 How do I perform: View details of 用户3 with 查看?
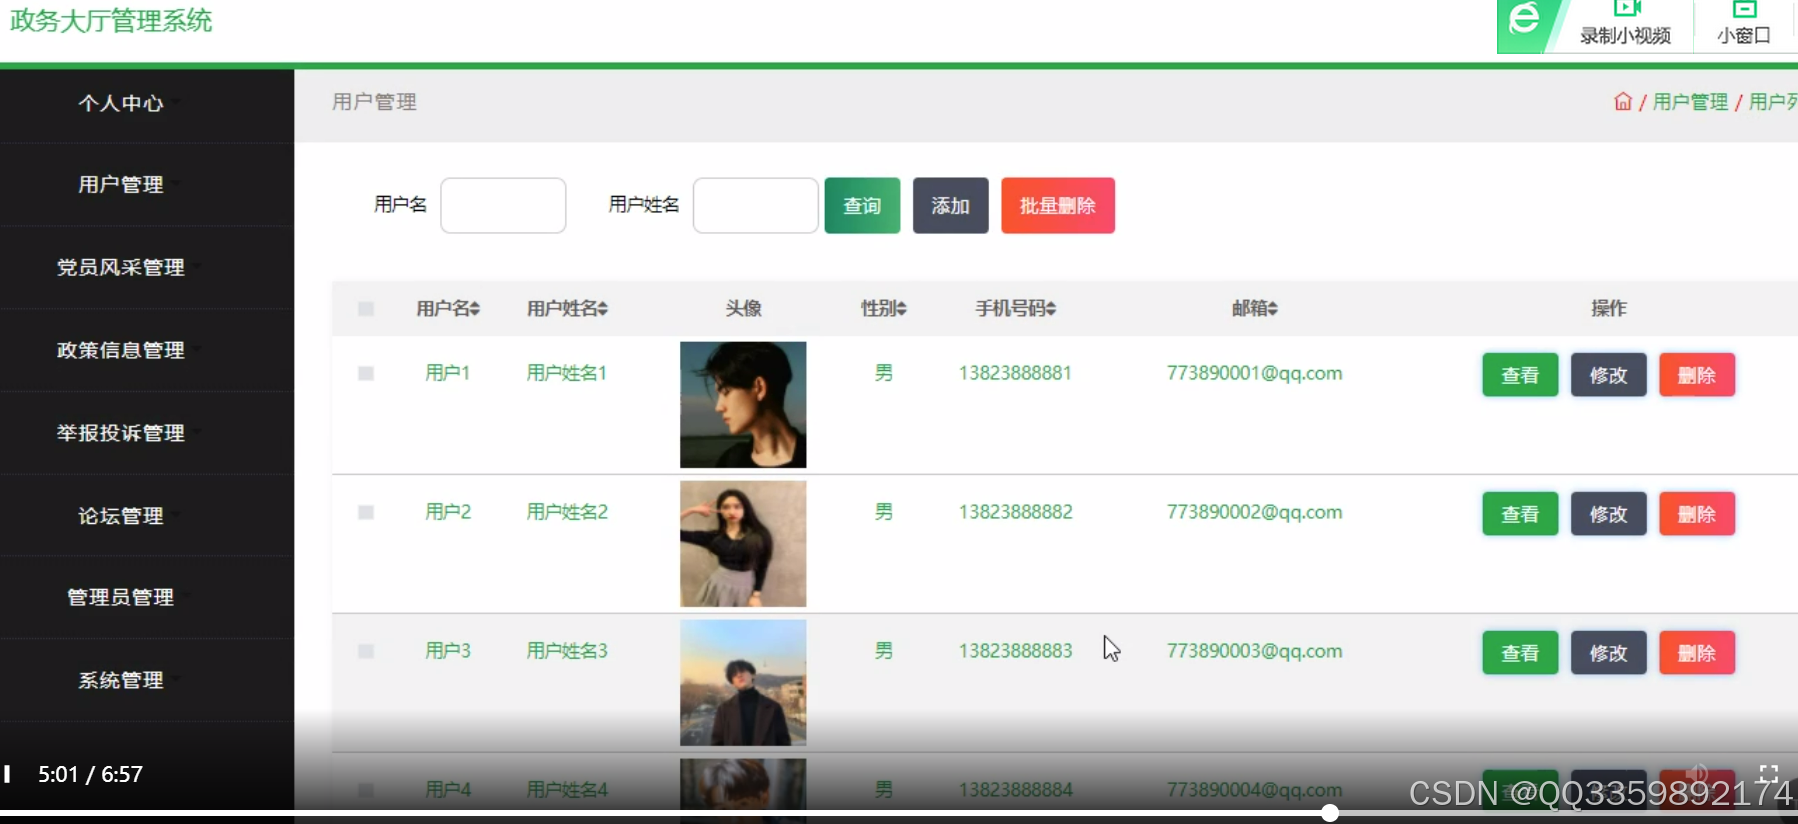click(1520, 653)
